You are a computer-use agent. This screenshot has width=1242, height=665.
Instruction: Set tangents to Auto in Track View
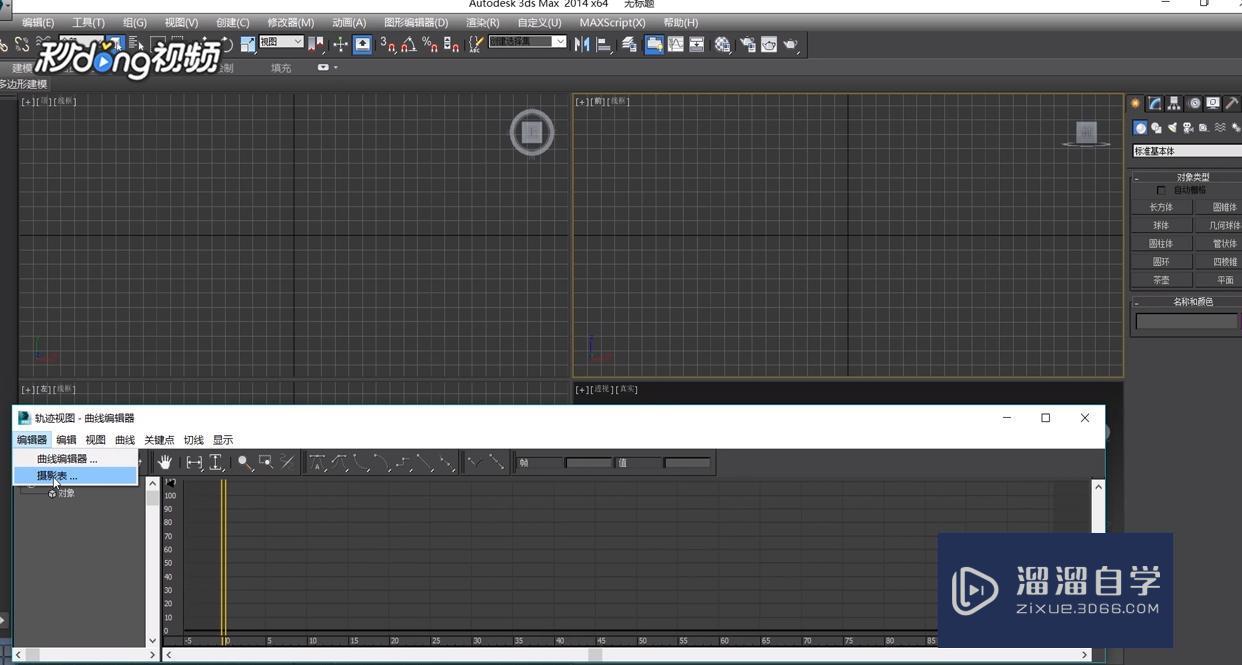(316, 462)
